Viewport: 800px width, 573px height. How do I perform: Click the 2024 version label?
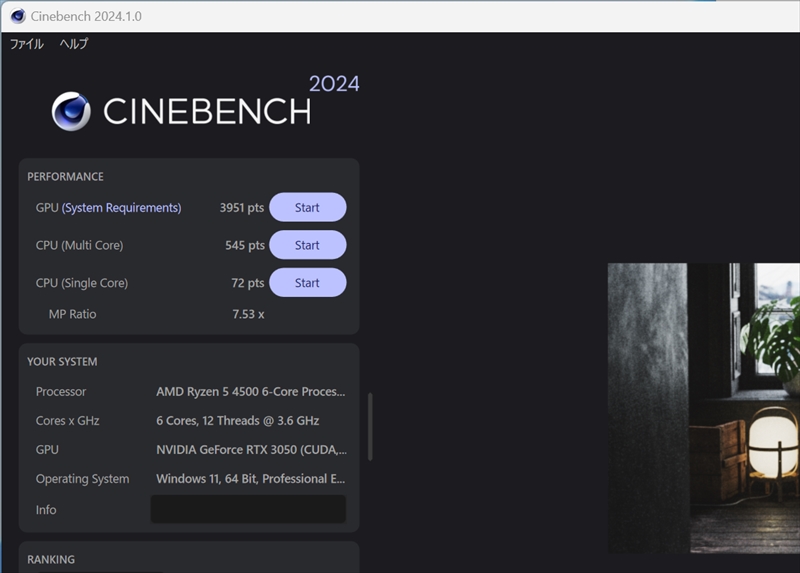[334, 84]
